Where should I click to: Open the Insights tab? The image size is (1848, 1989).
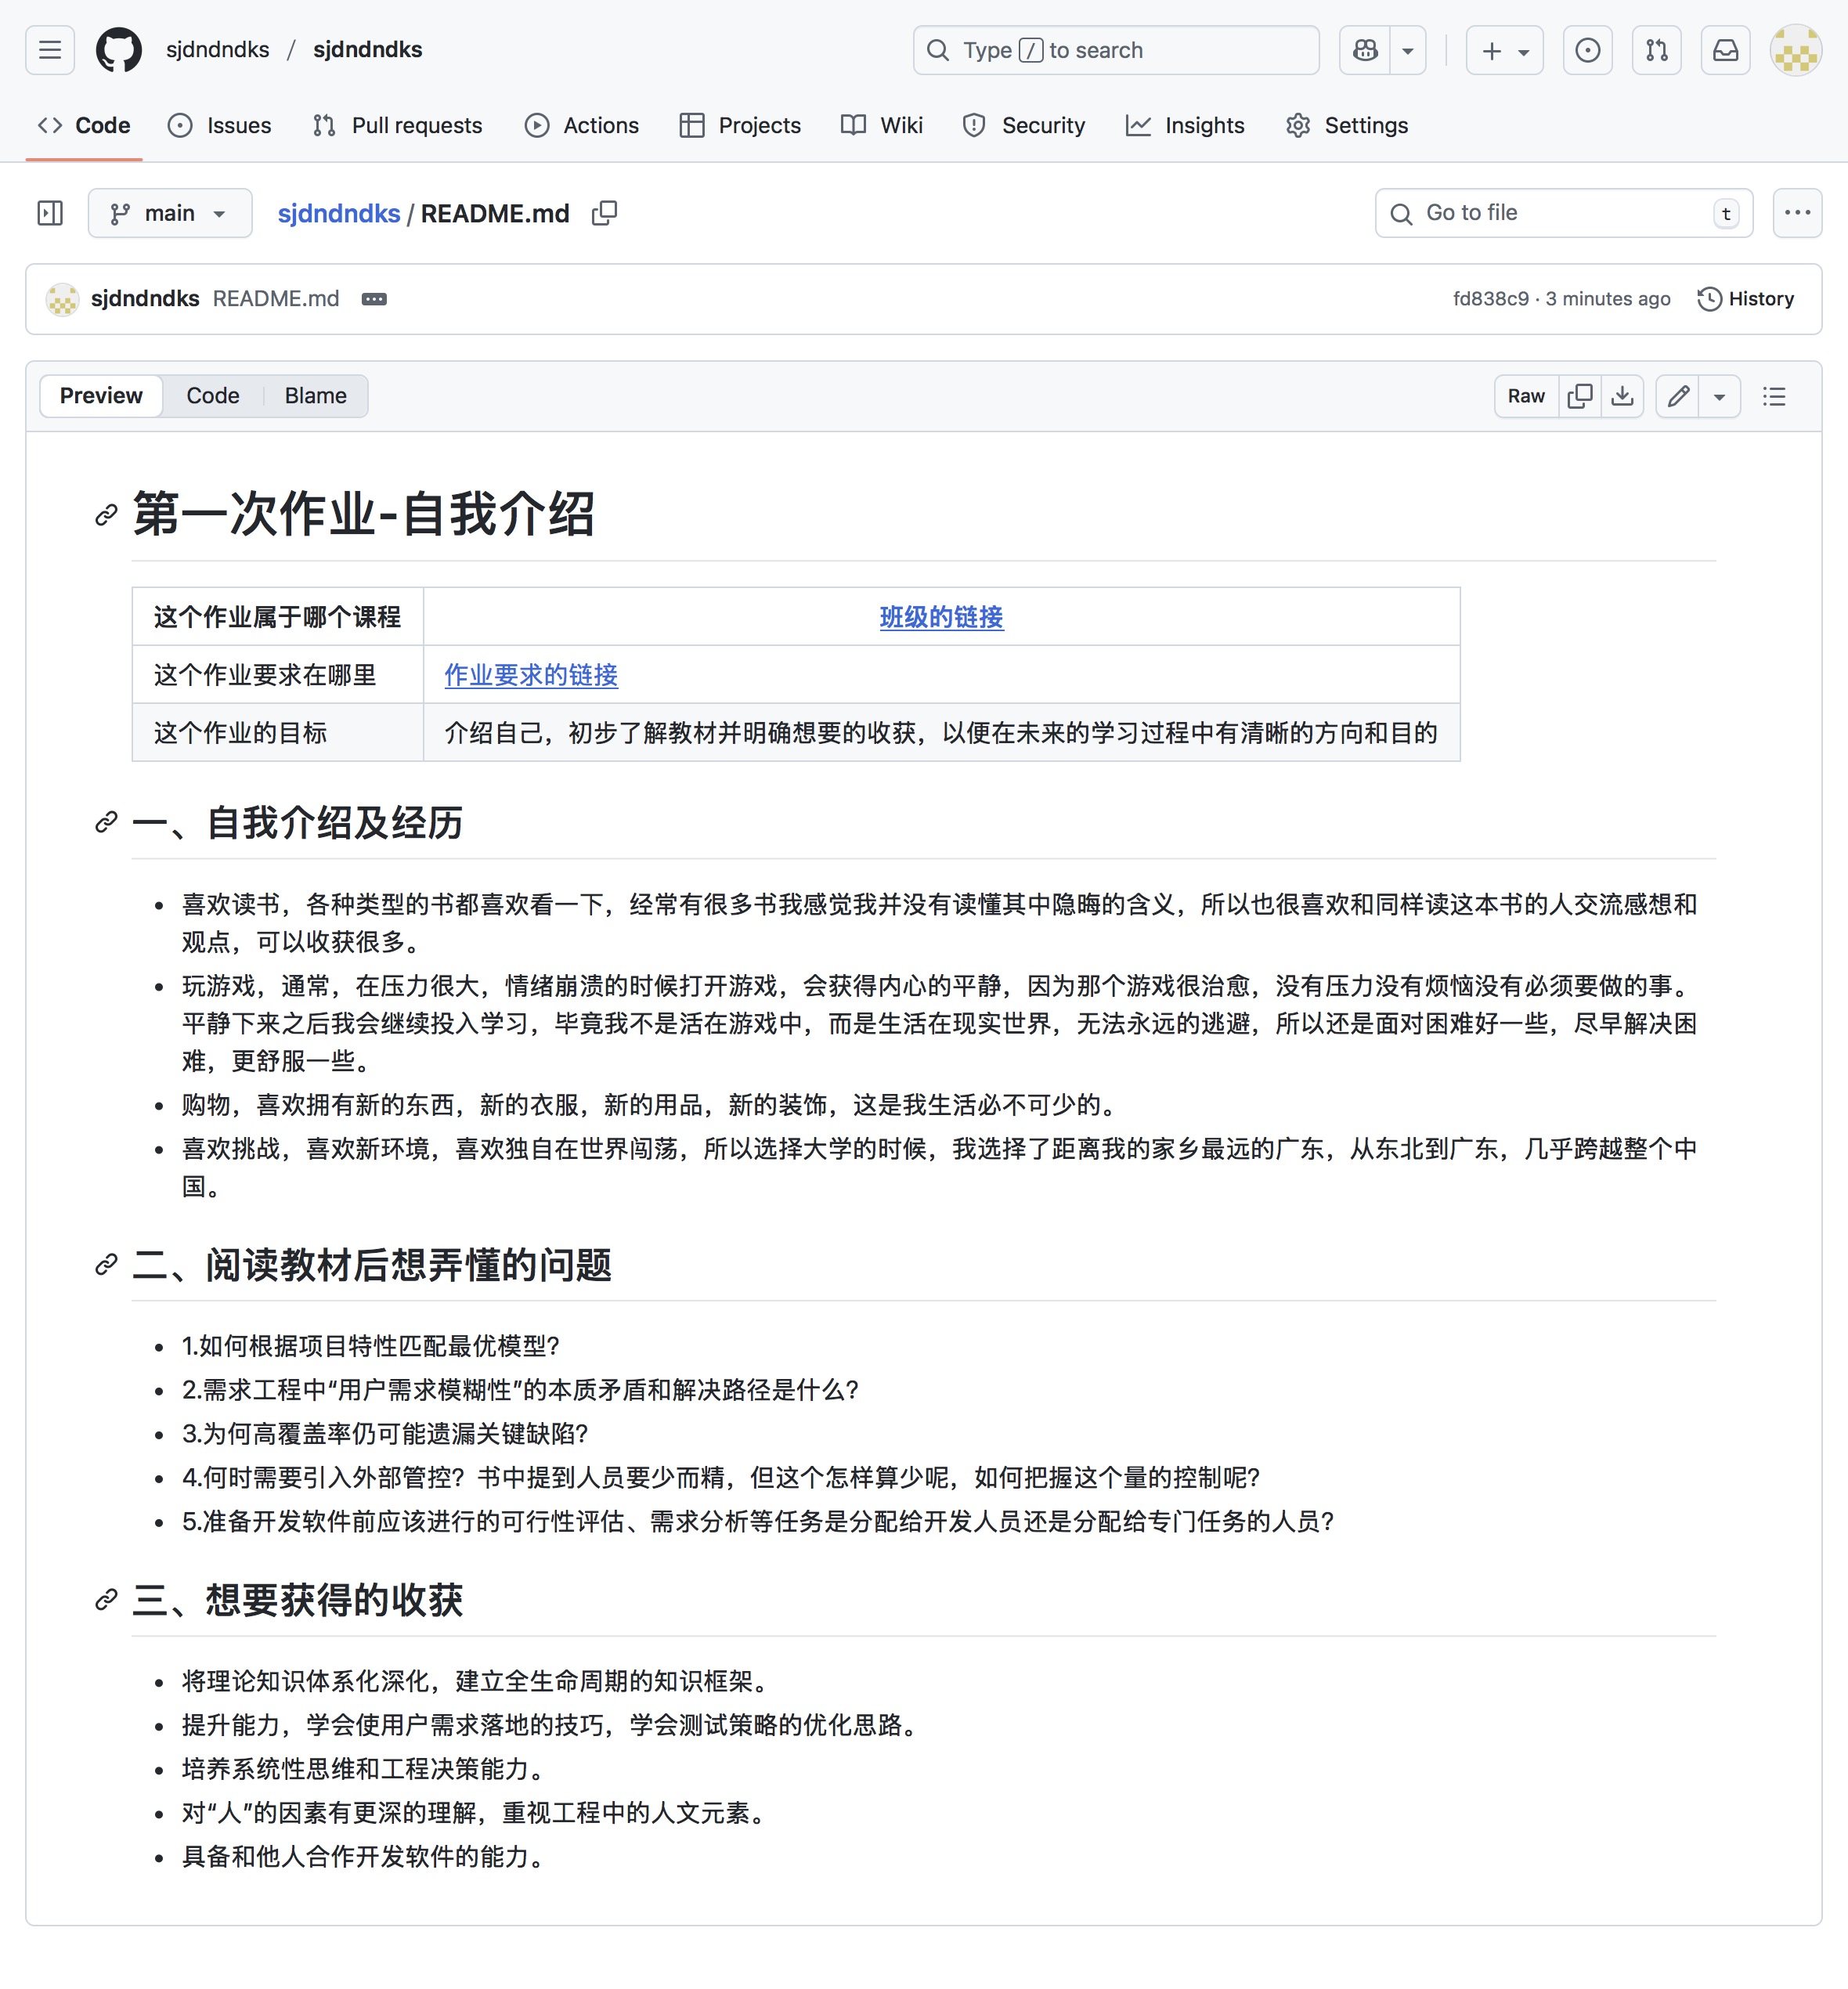coord(1185,125)
